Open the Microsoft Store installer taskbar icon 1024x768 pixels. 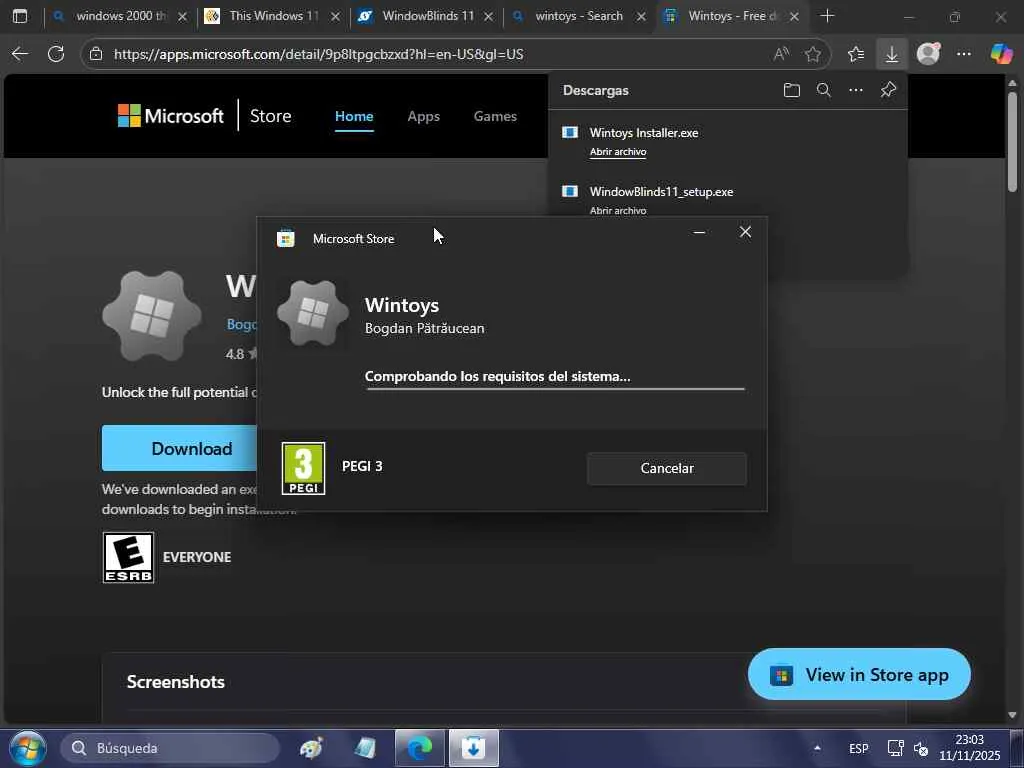click(473, 748)
